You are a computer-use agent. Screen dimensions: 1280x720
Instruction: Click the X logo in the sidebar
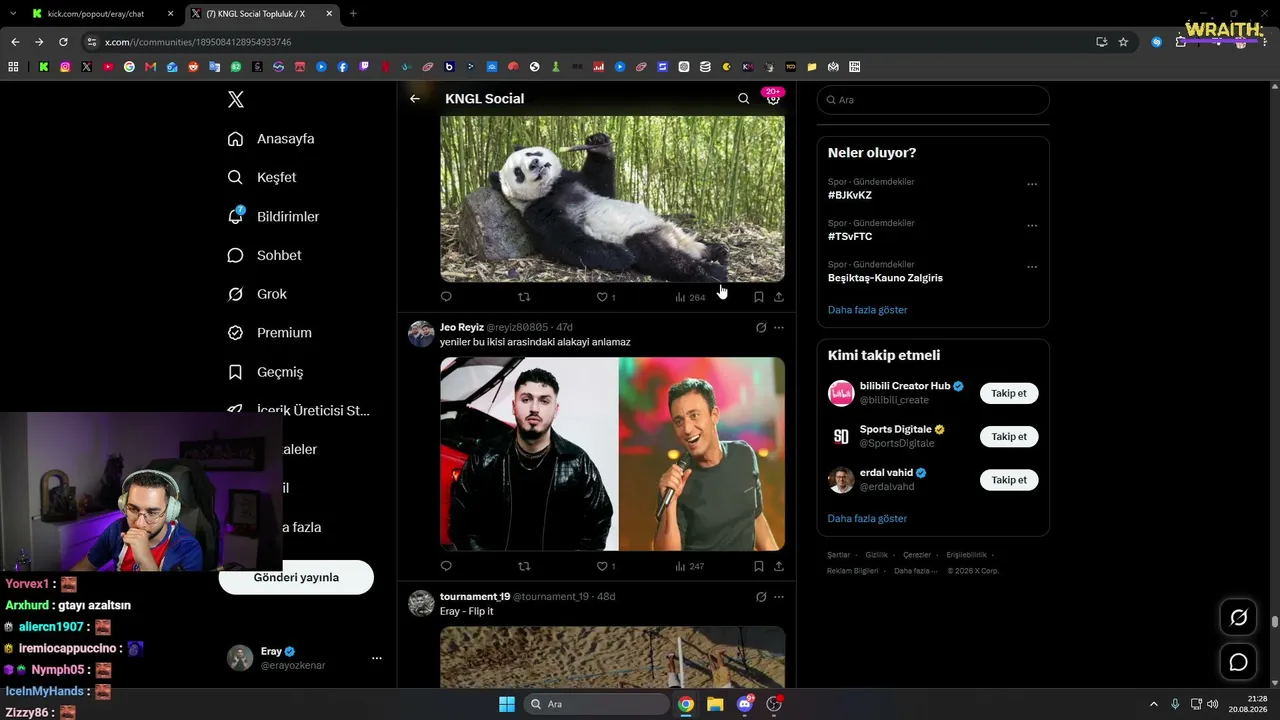tap(236, 99)
